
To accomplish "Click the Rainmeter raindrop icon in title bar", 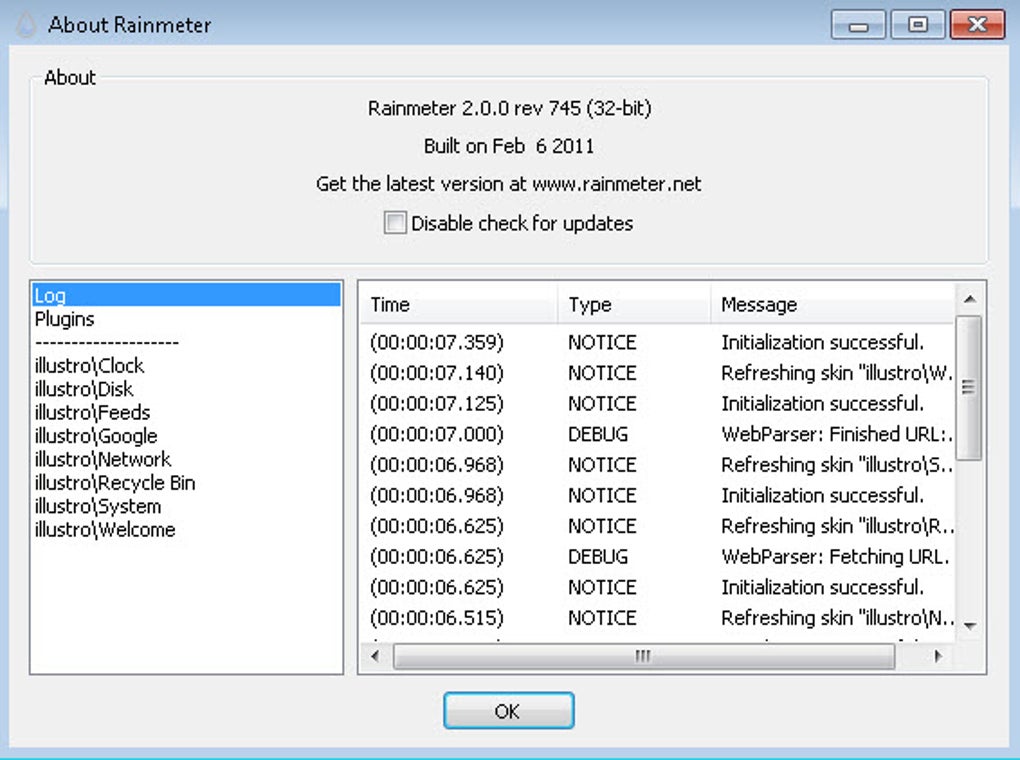I will pyautogui.click(x=26, y=25).
